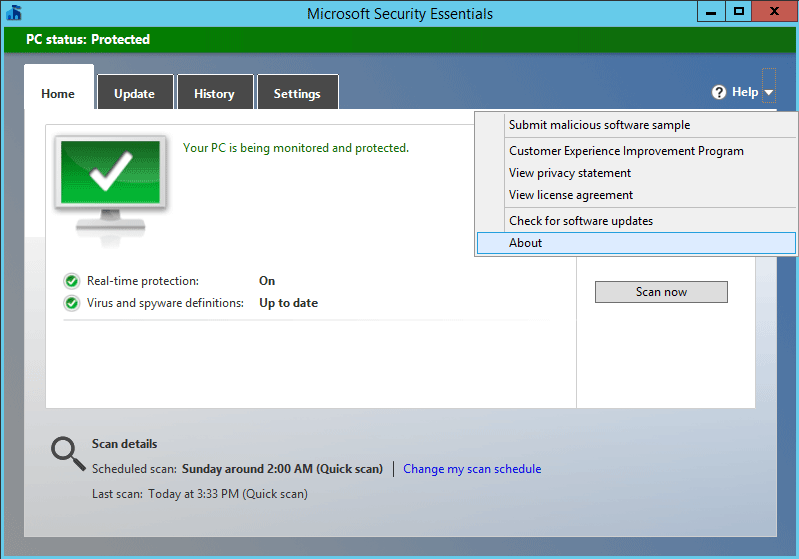Image resolution: width=799 pixels, height=559 pixels.
Task: Click the Help text label
Action: pos(745,92)
